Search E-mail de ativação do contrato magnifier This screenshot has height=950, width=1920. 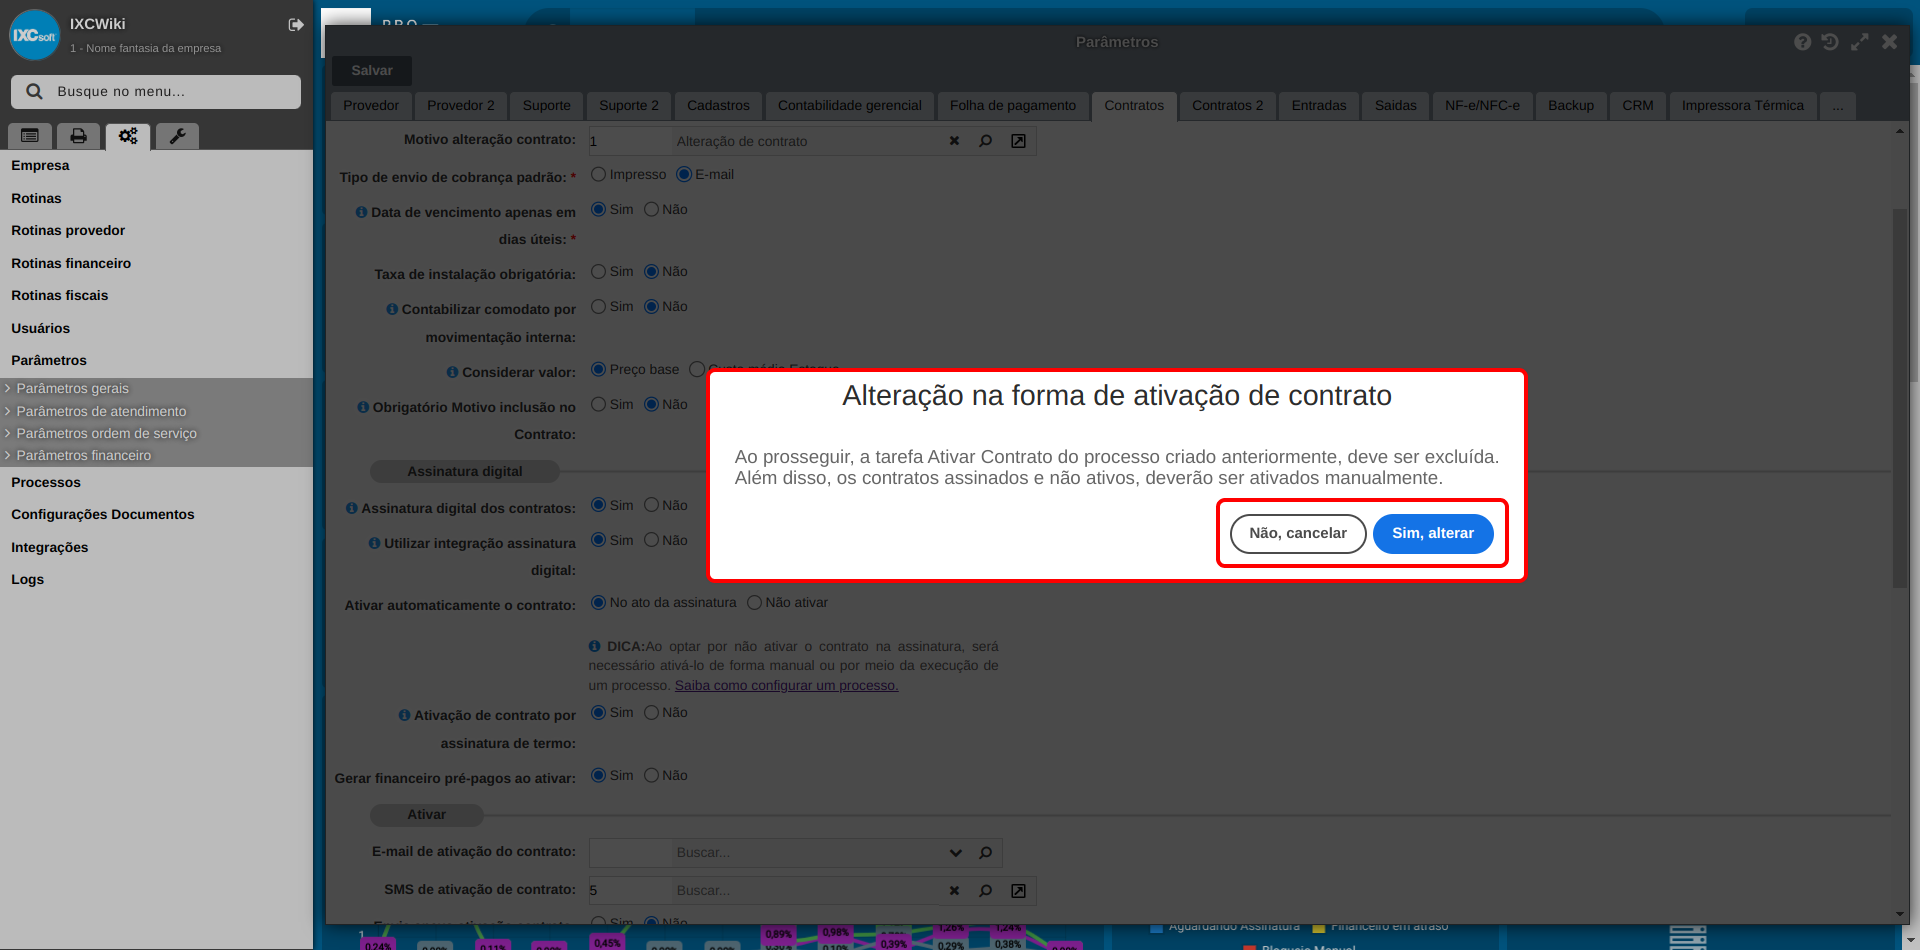pyautogui.click(x=986, y=853)
